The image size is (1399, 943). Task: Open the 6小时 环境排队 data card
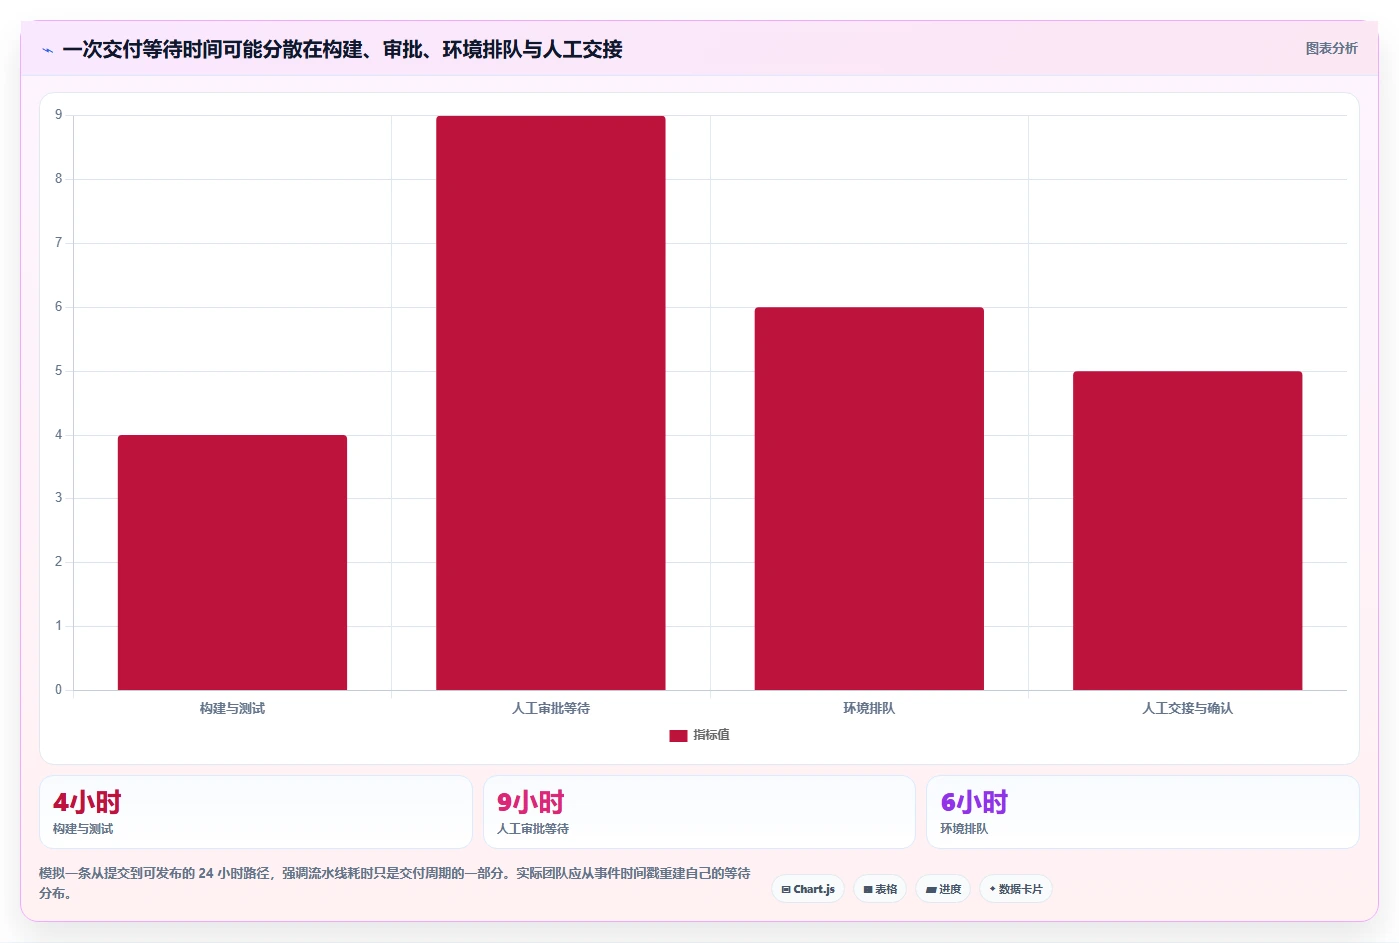(x=1143, y=812)
